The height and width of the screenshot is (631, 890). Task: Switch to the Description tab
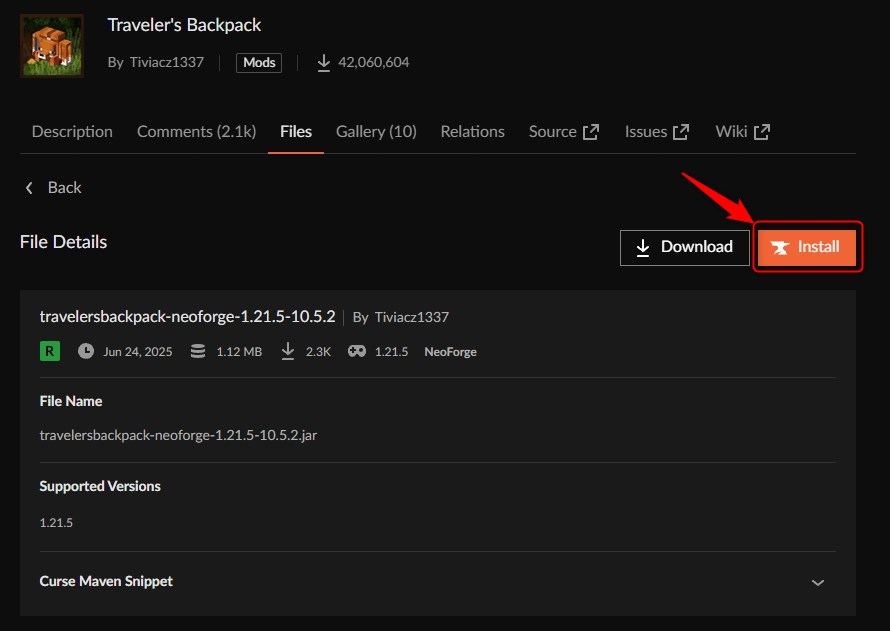tap(72, 132)
